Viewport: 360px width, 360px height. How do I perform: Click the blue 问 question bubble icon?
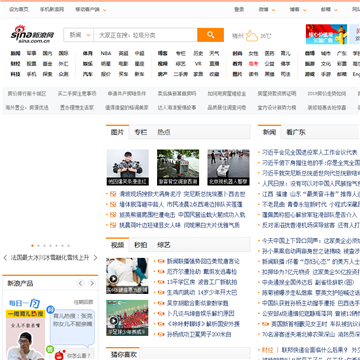(x=50, y=309)
